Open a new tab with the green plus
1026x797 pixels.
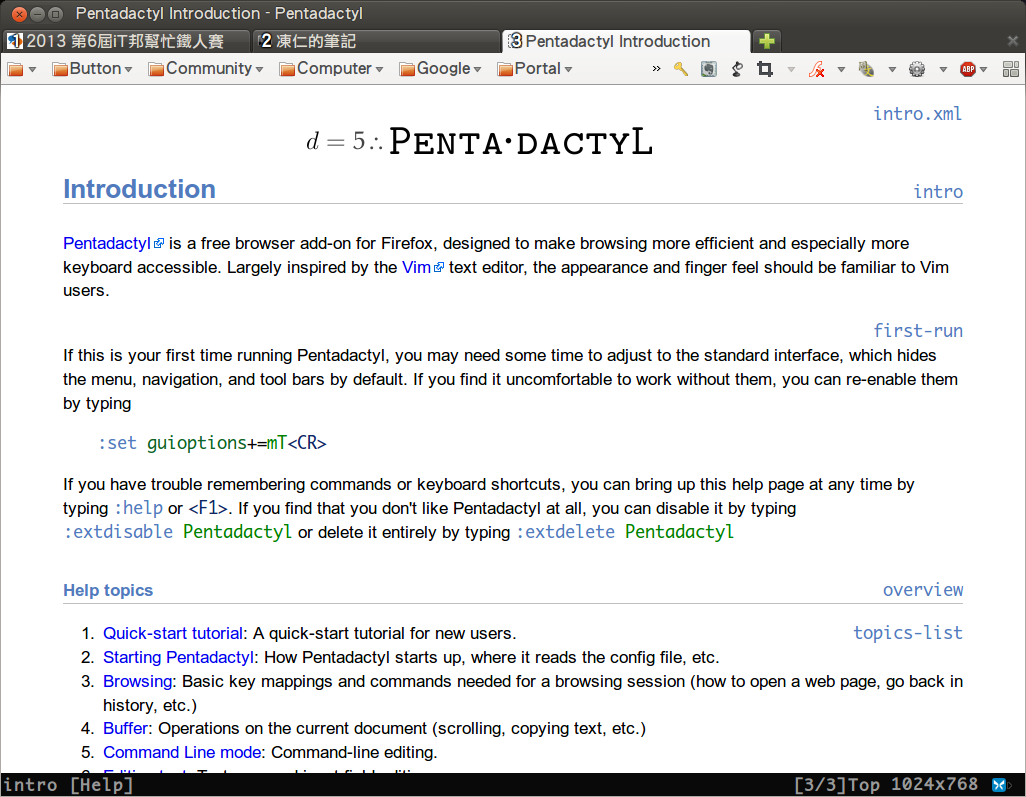765,42
